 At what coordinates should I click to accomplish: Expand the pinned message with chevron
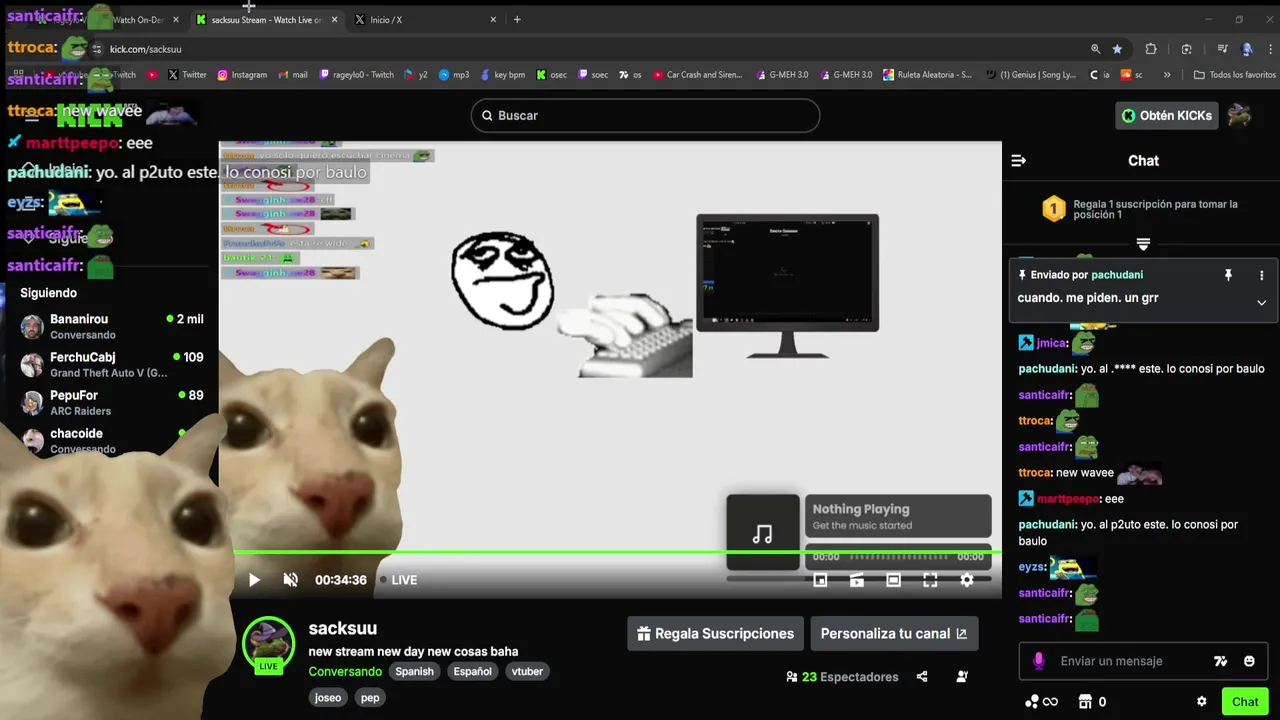pyautogui.click(x=1261, y=303)
